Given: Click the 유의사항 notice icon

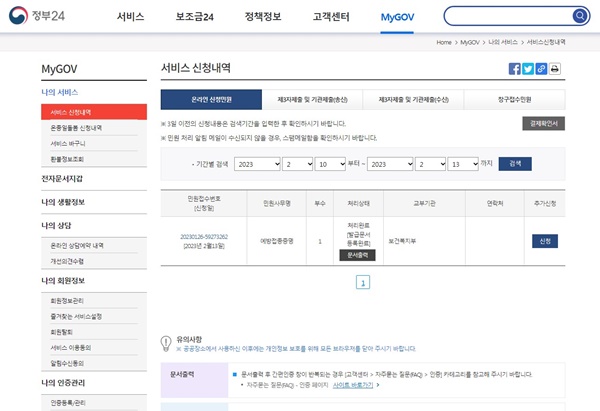Looking at the screenshot, I should 166,343.
